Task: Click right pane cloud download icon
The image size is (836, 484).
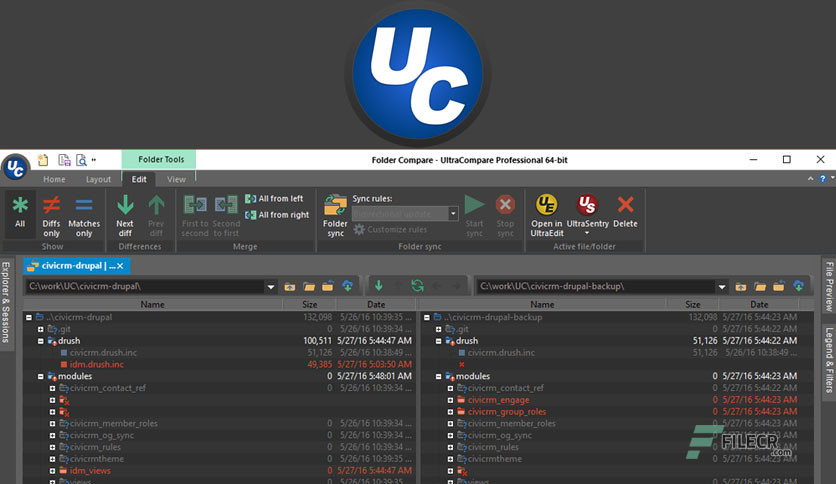Action: tap(798, 286)
